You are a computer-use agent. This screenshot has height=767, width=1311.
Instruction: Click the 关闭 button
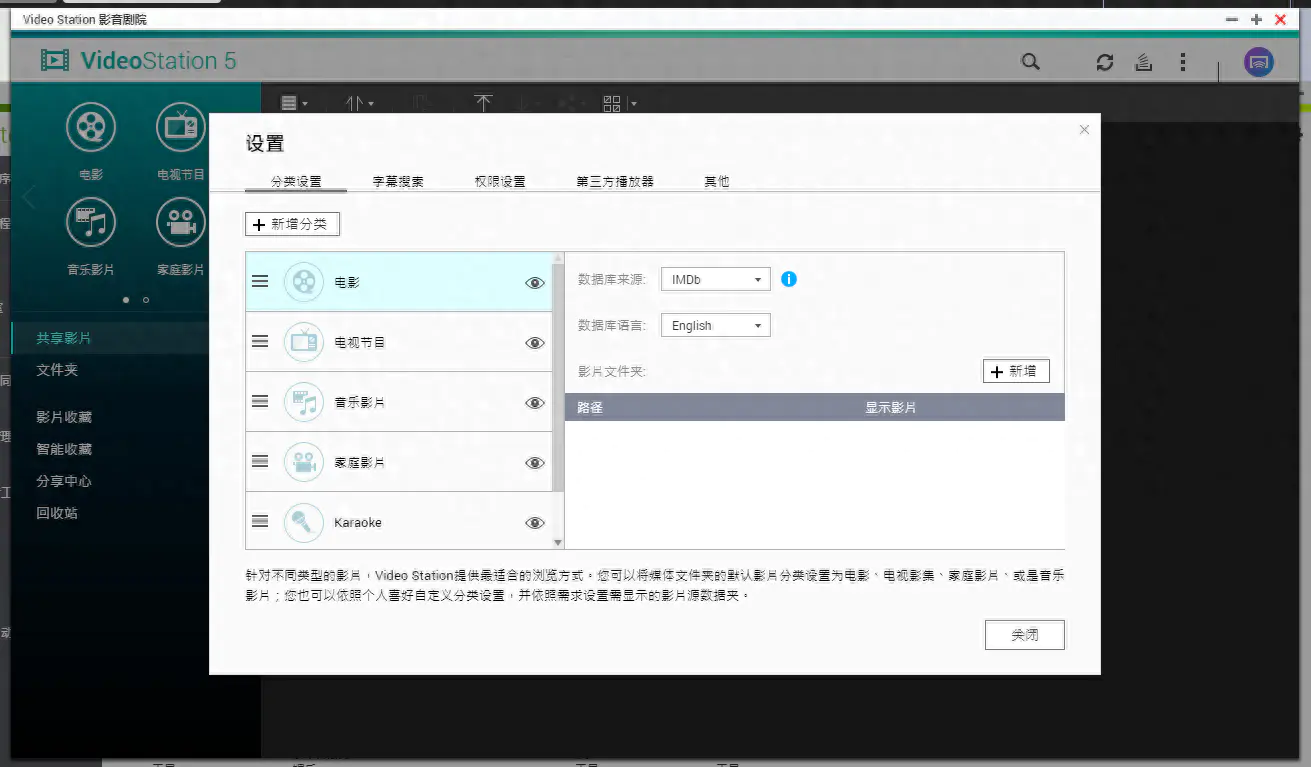(x=1024, y=635)
